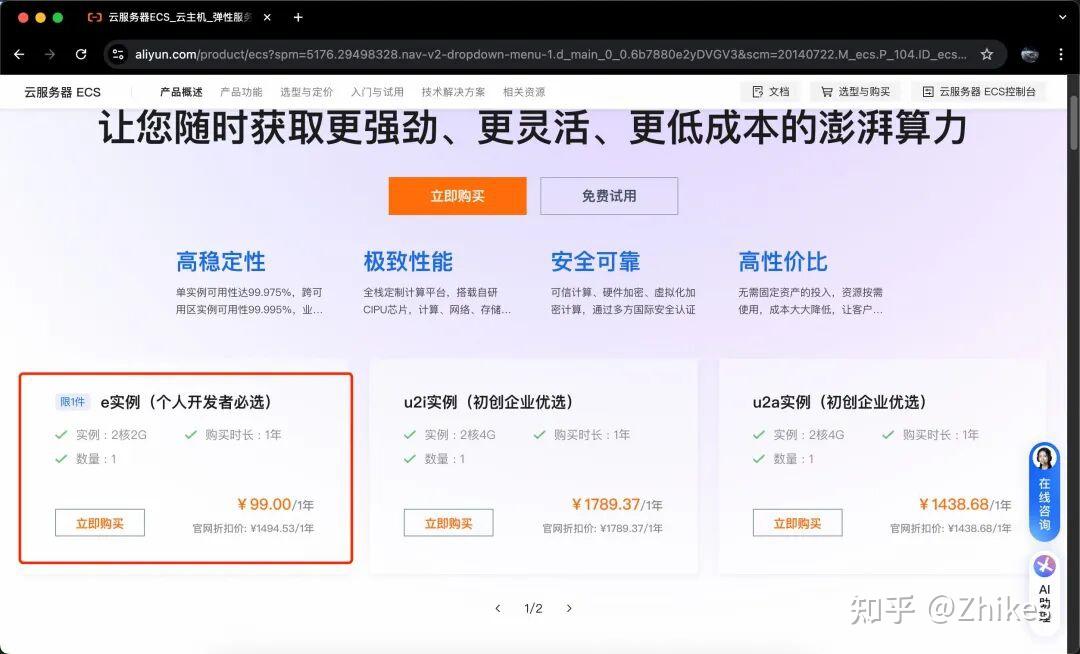The width and height of the screenshot is (1080, 654).
Task: Go to next page of instance offers
Action: coord(569,608)
